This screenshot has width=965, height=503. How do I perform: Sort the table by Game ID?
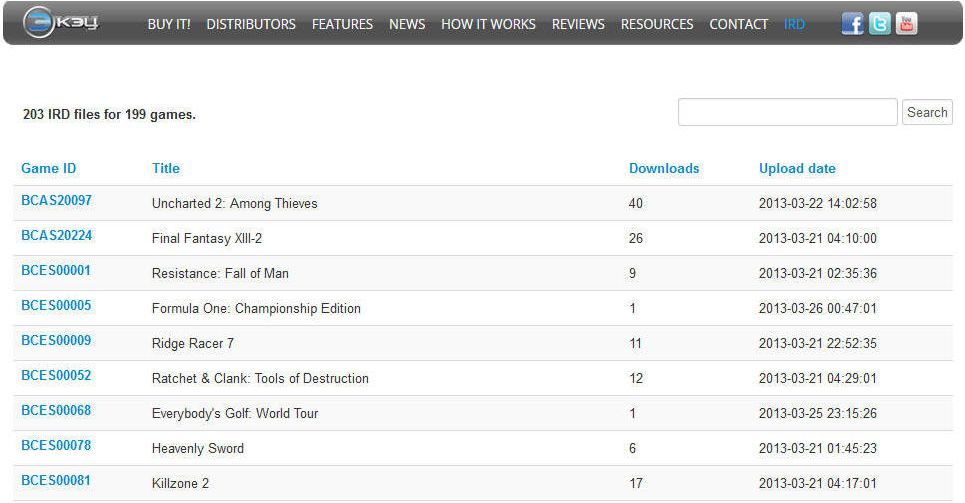point(49,168)
